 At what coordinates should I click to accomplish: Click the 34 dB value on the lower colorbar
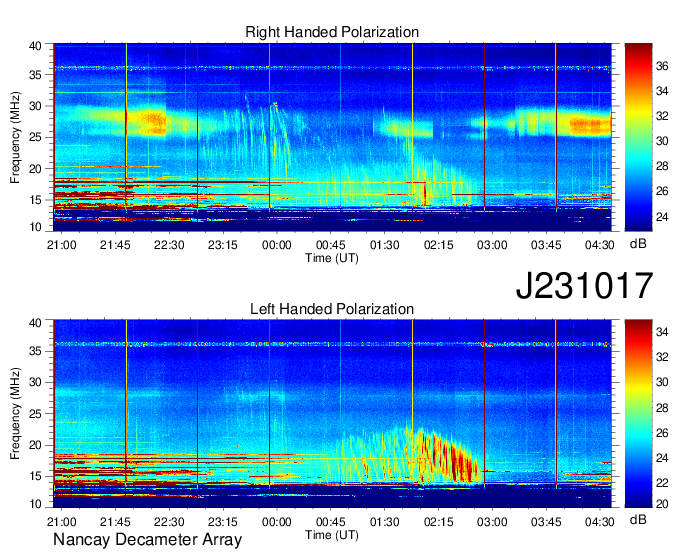click(662, 333)
